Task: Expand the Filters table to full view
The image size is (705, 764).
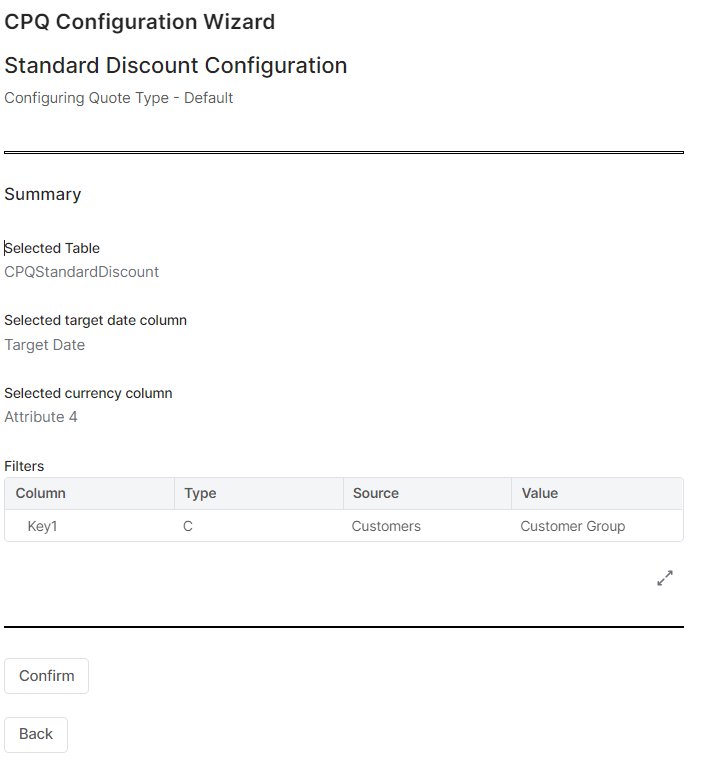Action: 665,578
